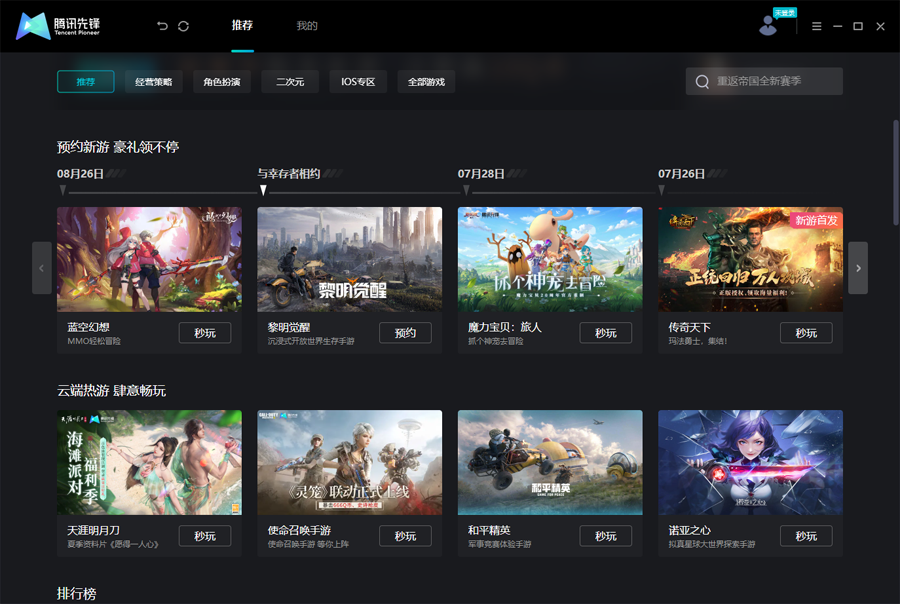Select the 角色扮演 category filter
Image resolution: width=900 pixels, height=604 pixels.
[x=222, y=82]
